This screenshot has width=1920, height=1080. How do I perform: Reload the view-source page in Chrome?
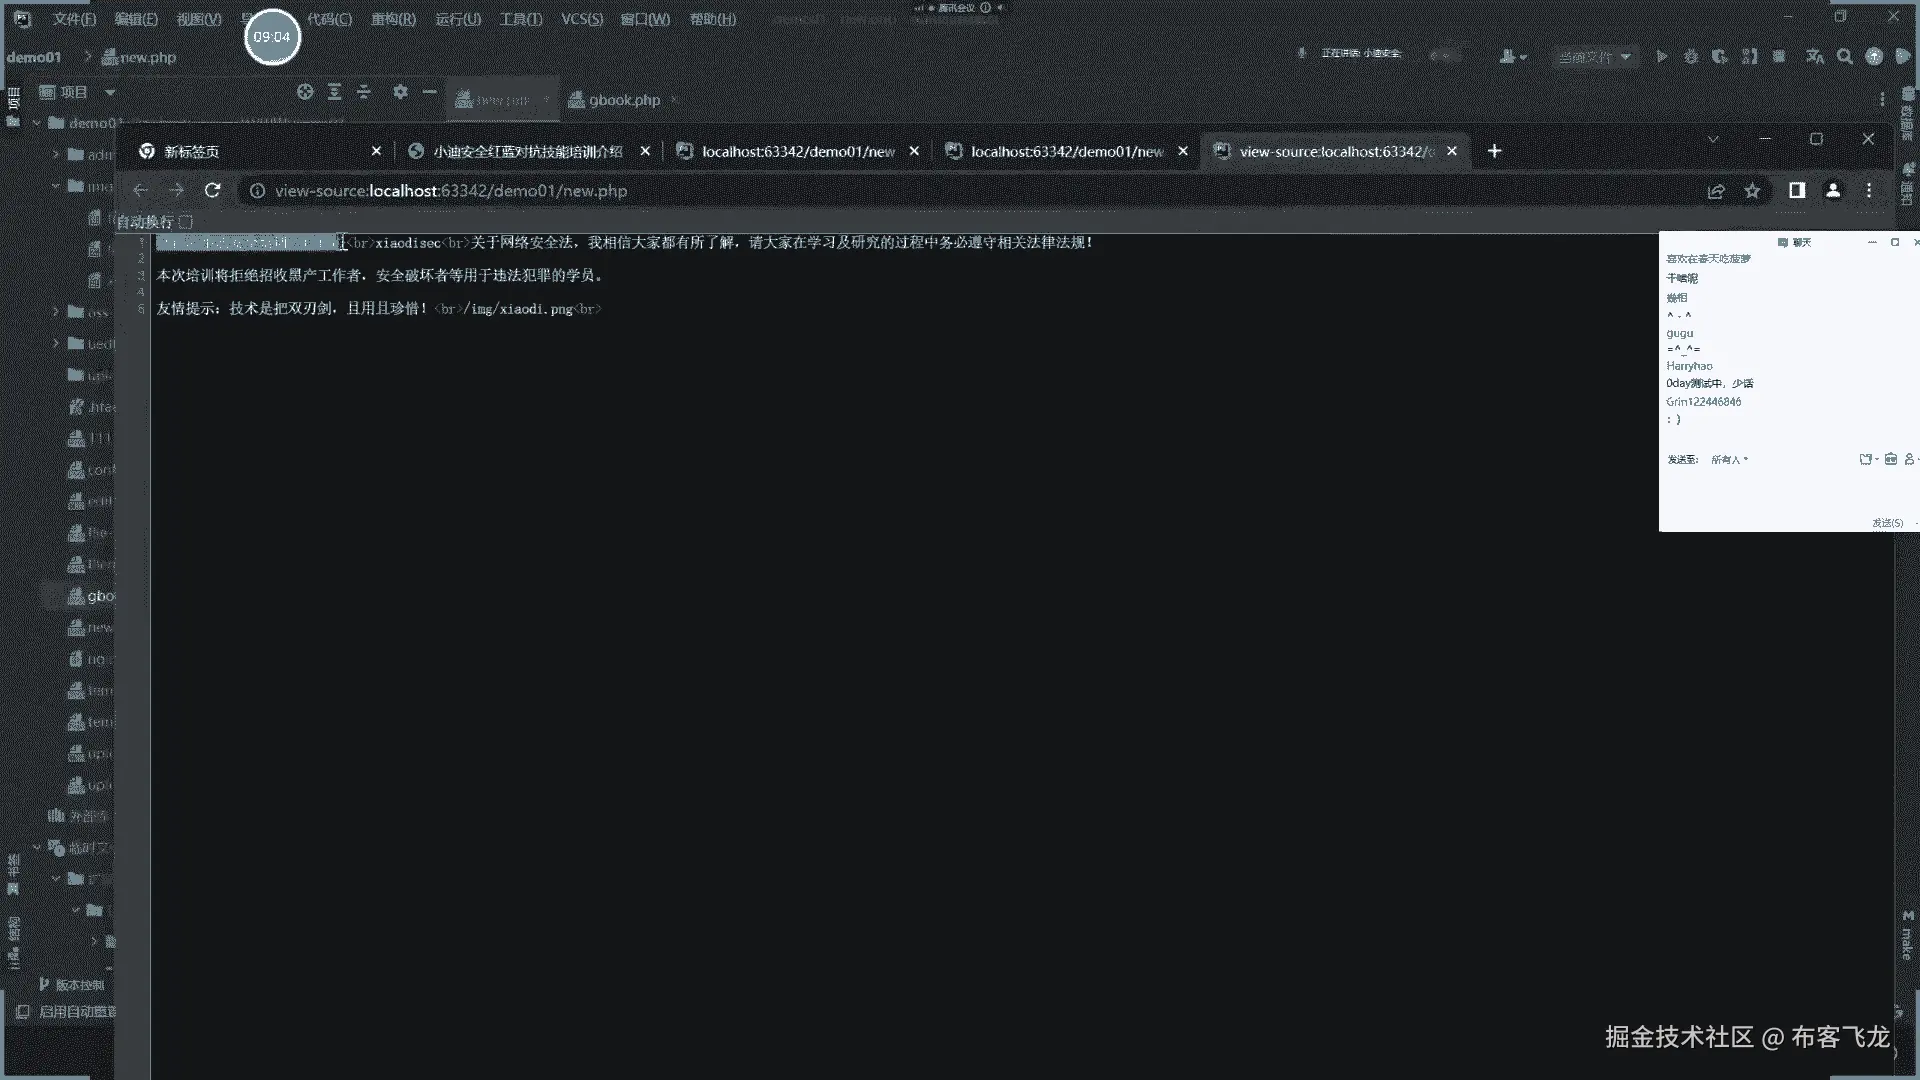click(x=212, y=190)
